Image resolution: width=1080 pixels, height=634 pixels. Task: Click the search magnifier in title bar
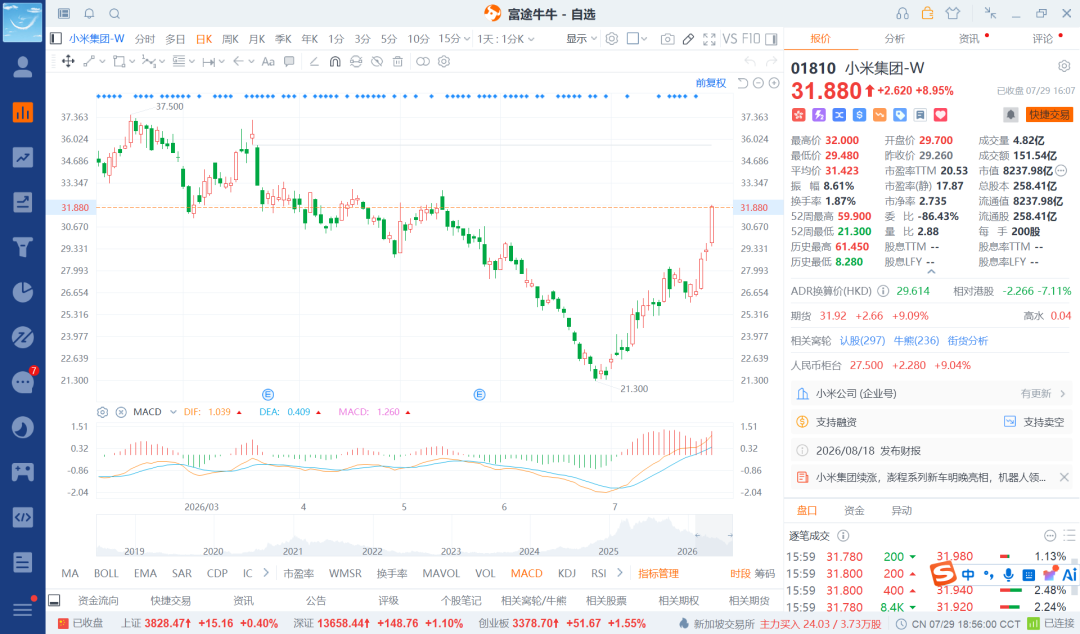115,14
